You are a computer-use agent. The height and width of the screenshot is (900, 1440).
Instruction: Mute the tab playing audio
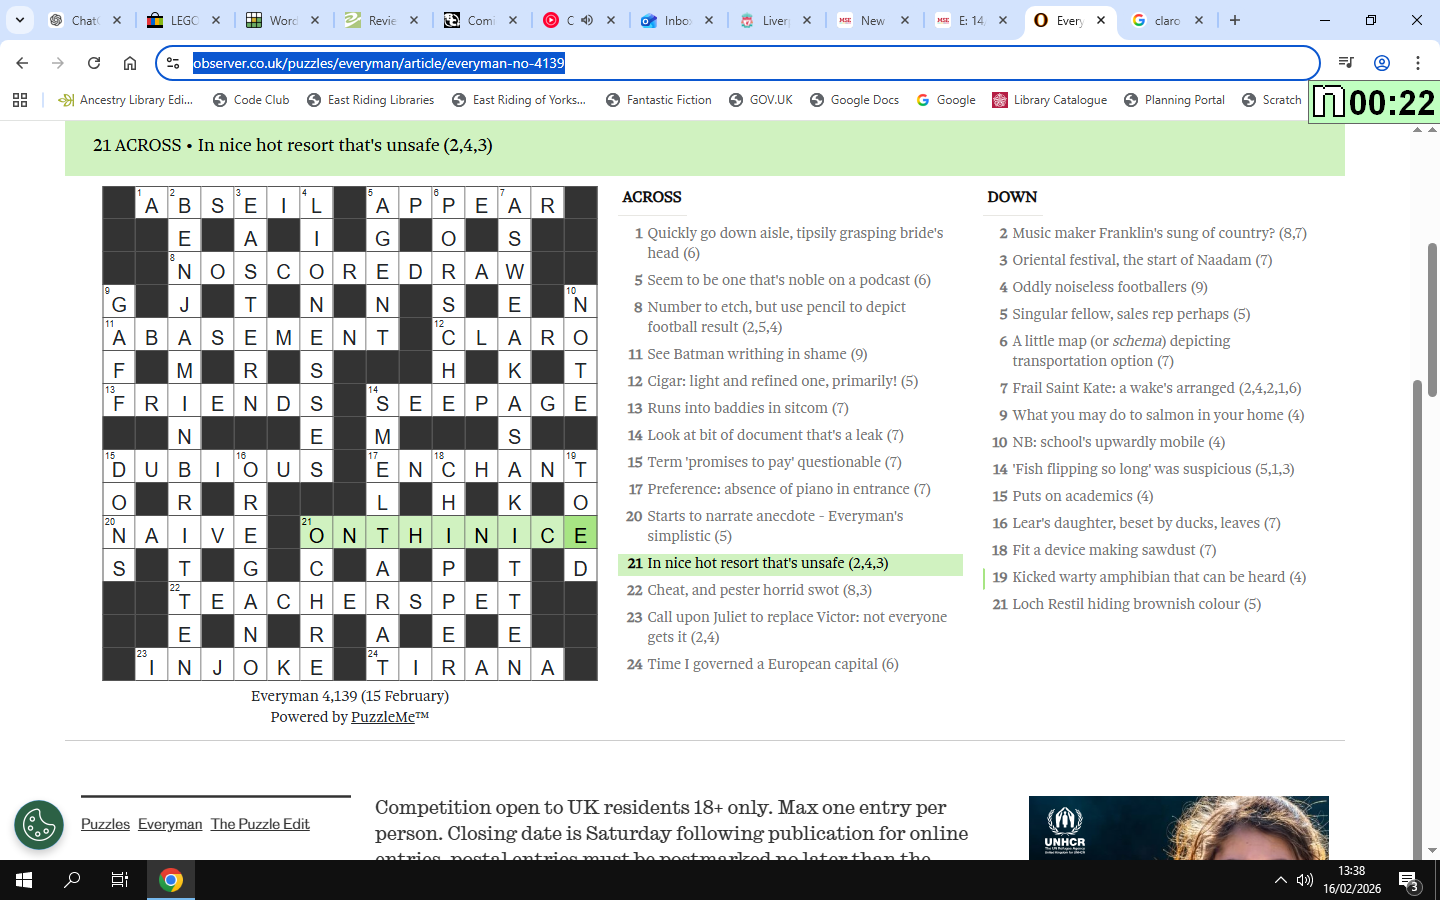587,20
